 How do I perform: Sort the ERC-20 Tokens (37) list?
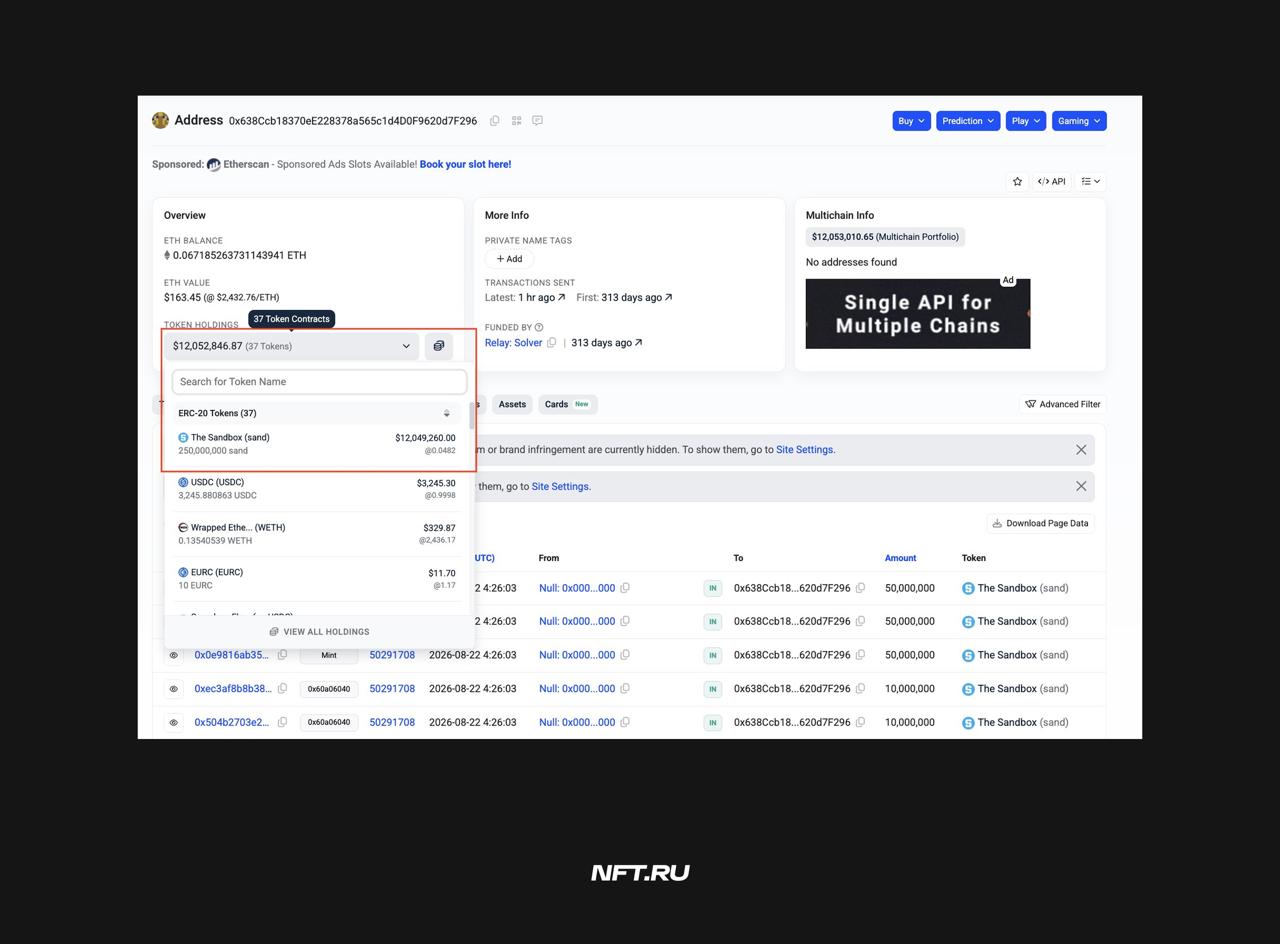pyautogui.click(x=447, y=413)
